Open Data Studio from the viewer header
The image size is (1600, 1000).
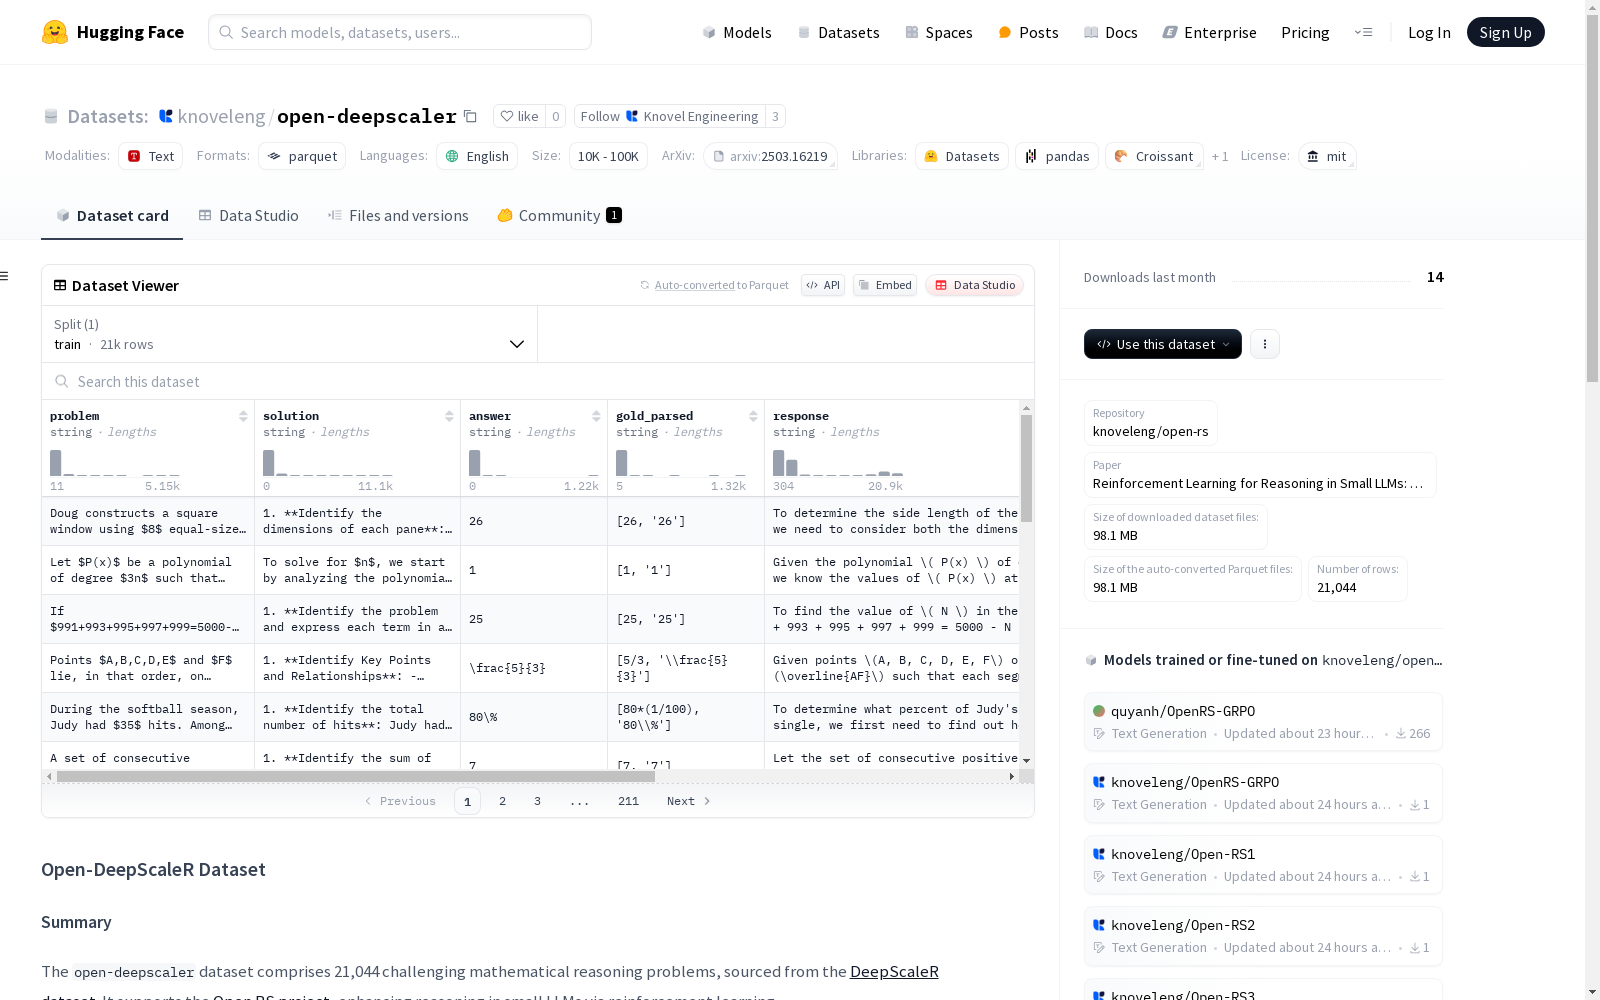tap(974, 285)
